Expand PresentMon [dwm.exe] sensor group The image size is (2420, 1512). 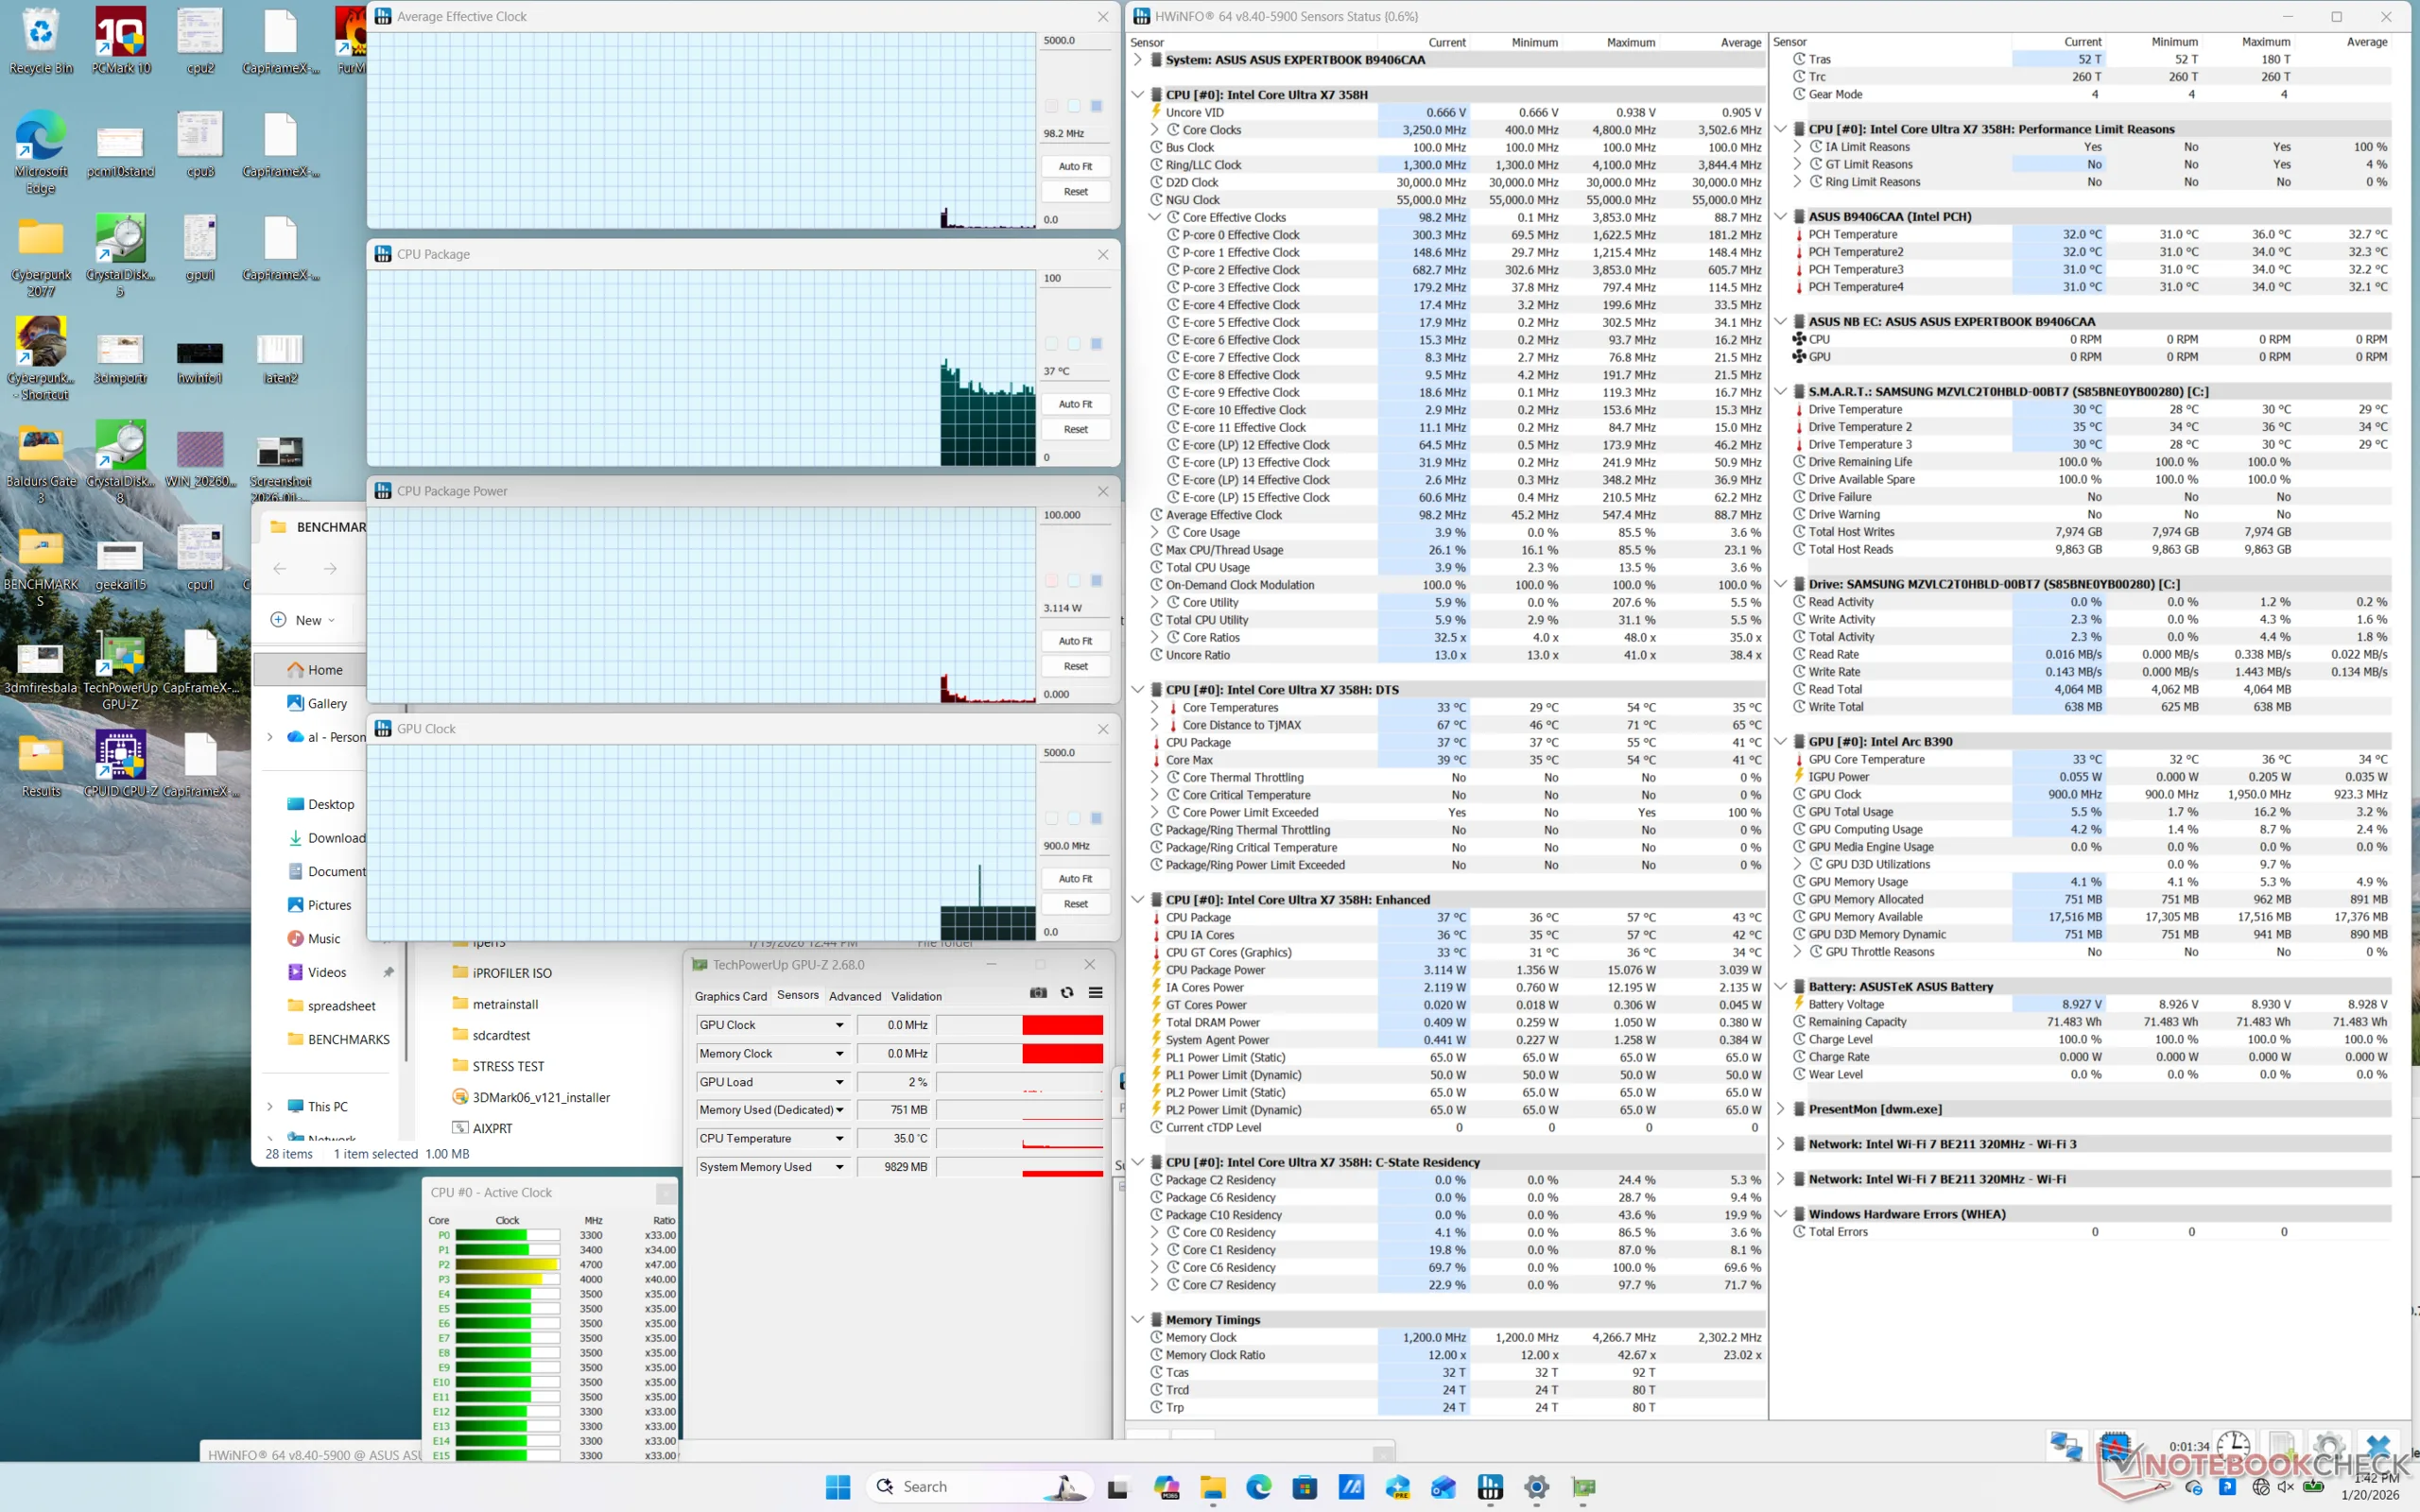click(x=1781, y=1109)
